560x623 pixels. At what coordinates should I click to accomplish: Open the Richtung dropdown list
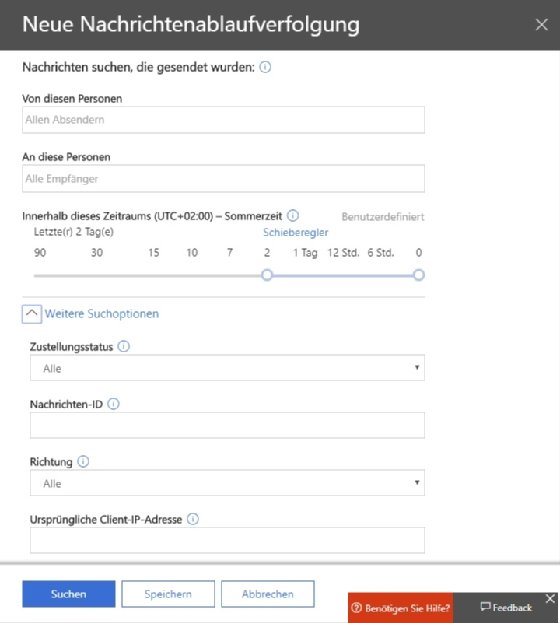pyautogui.click(x=227, y=483)
